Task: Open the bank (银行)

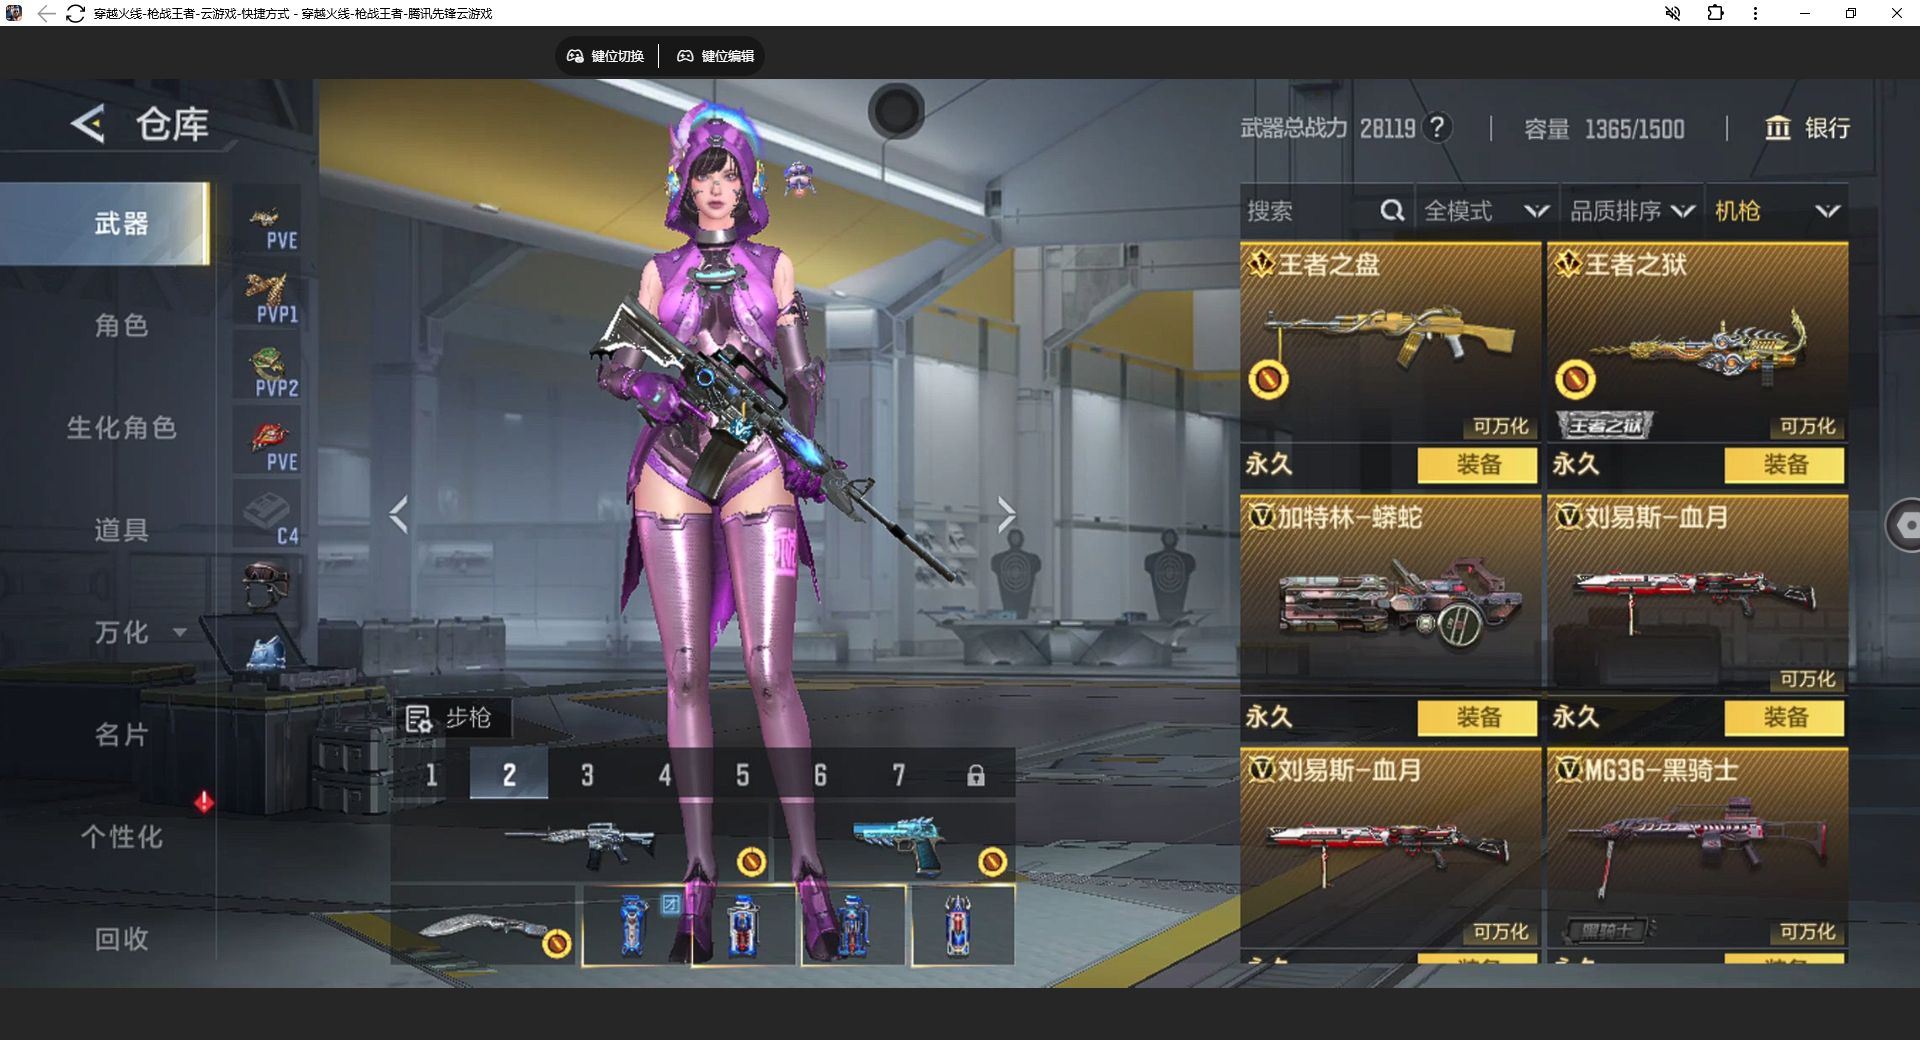Action: (x=1807, y=128)
